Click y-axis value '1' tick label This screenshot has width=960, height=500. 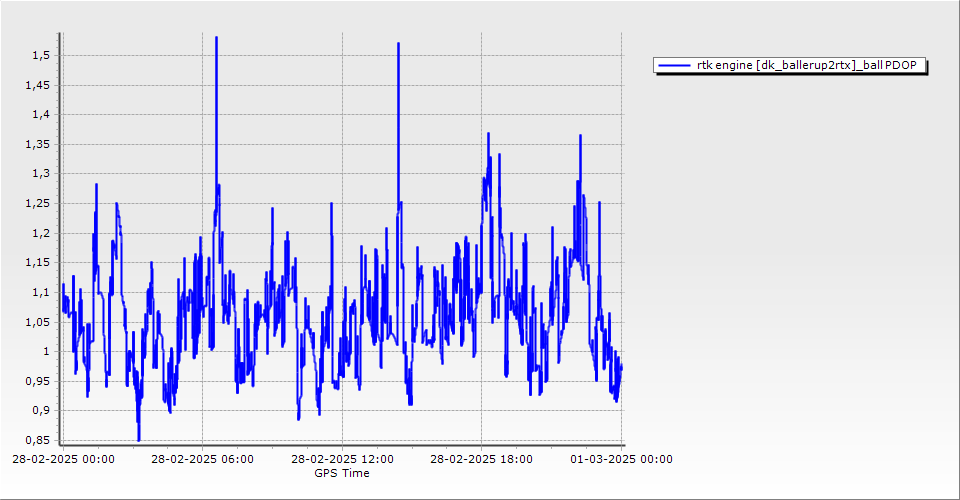click(46, 351)
